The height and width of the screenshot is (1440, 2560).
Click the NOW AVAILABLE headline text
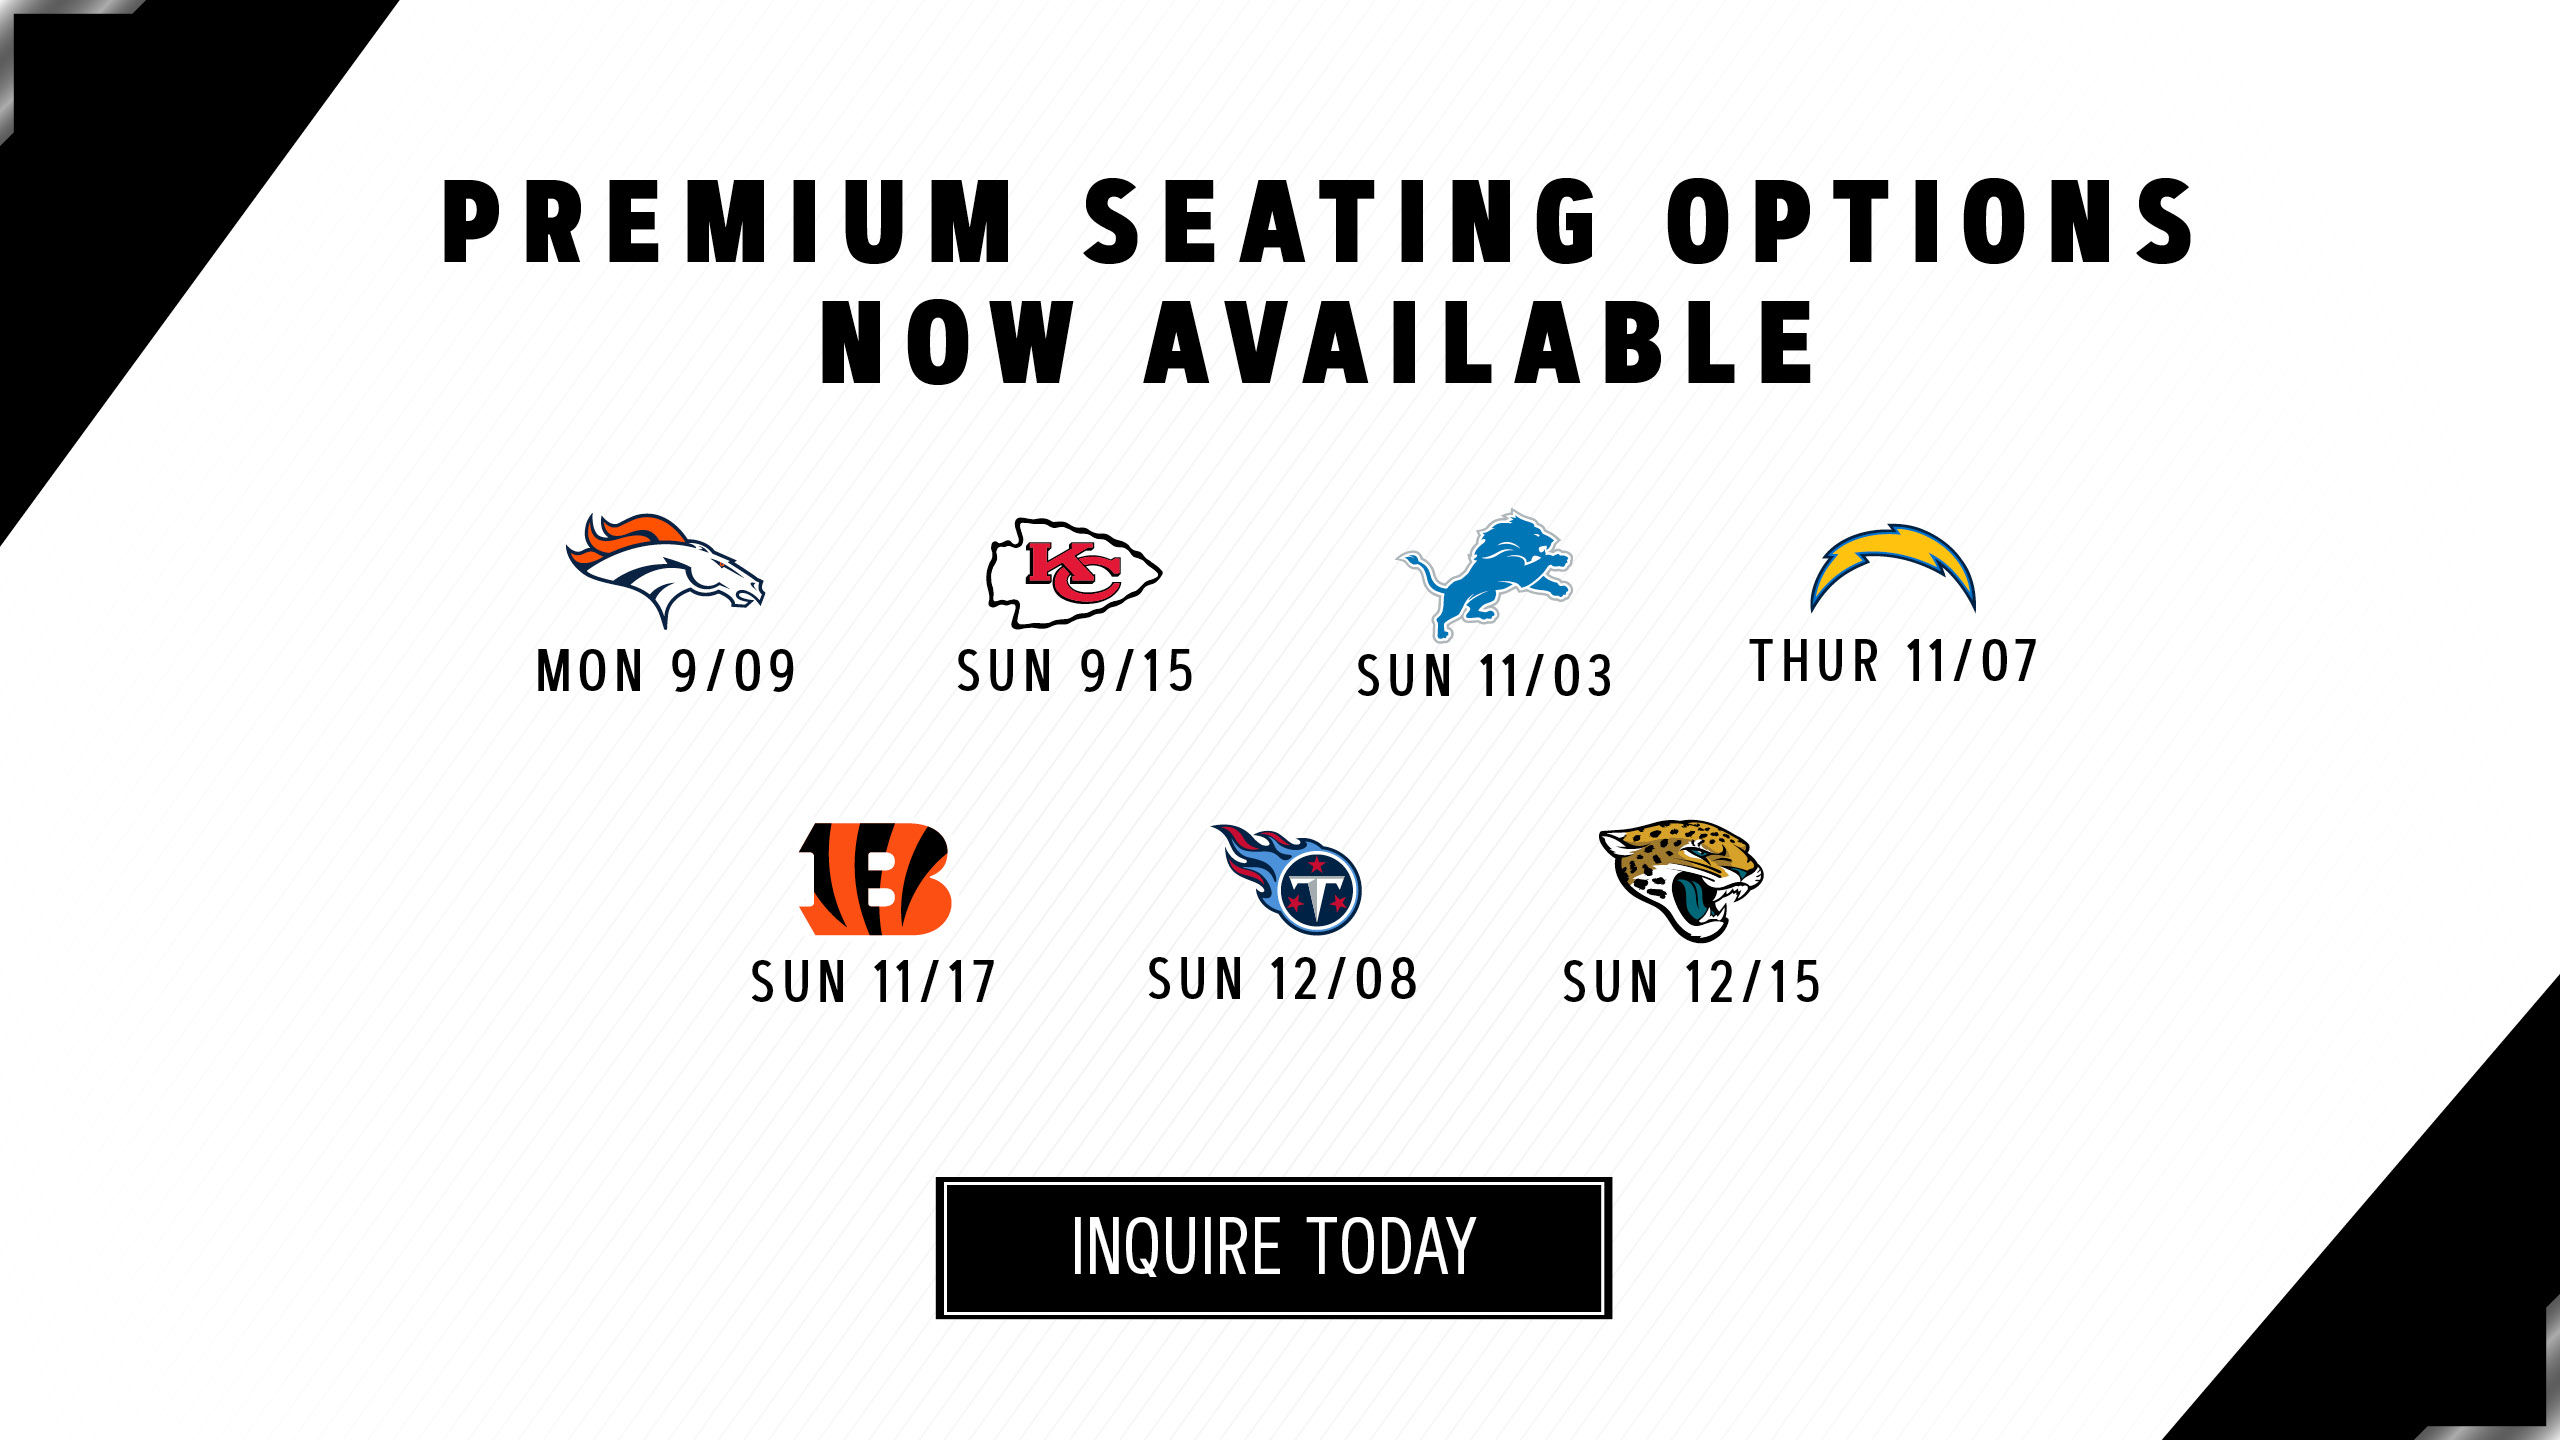click(1317, 343)
